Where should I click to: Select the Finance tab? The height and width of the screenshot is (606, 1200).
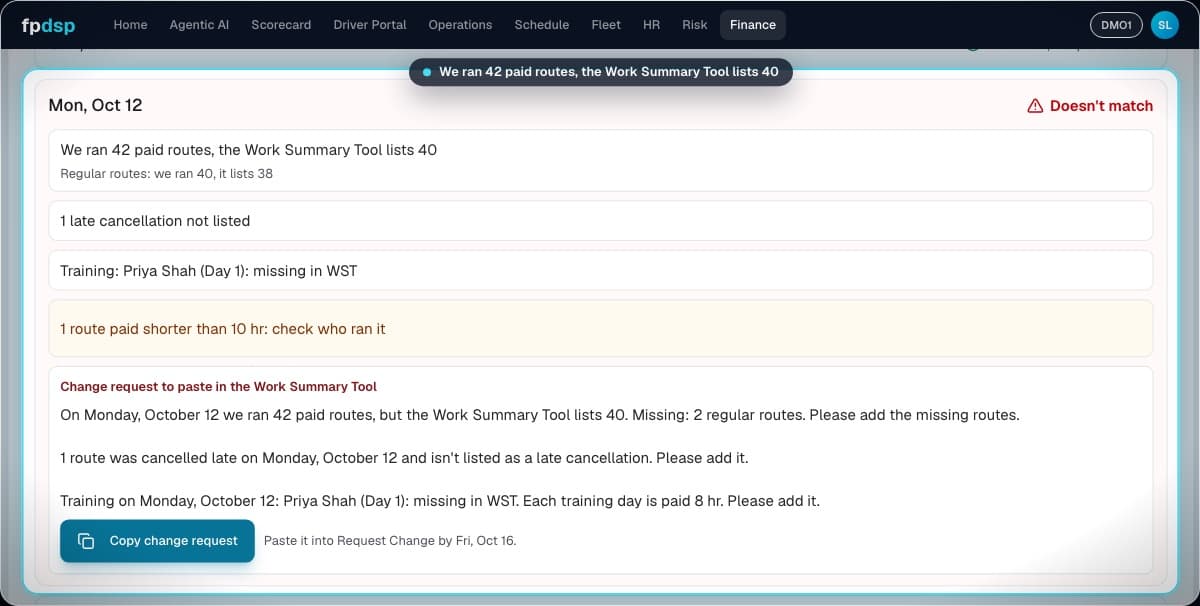(753, 25)
